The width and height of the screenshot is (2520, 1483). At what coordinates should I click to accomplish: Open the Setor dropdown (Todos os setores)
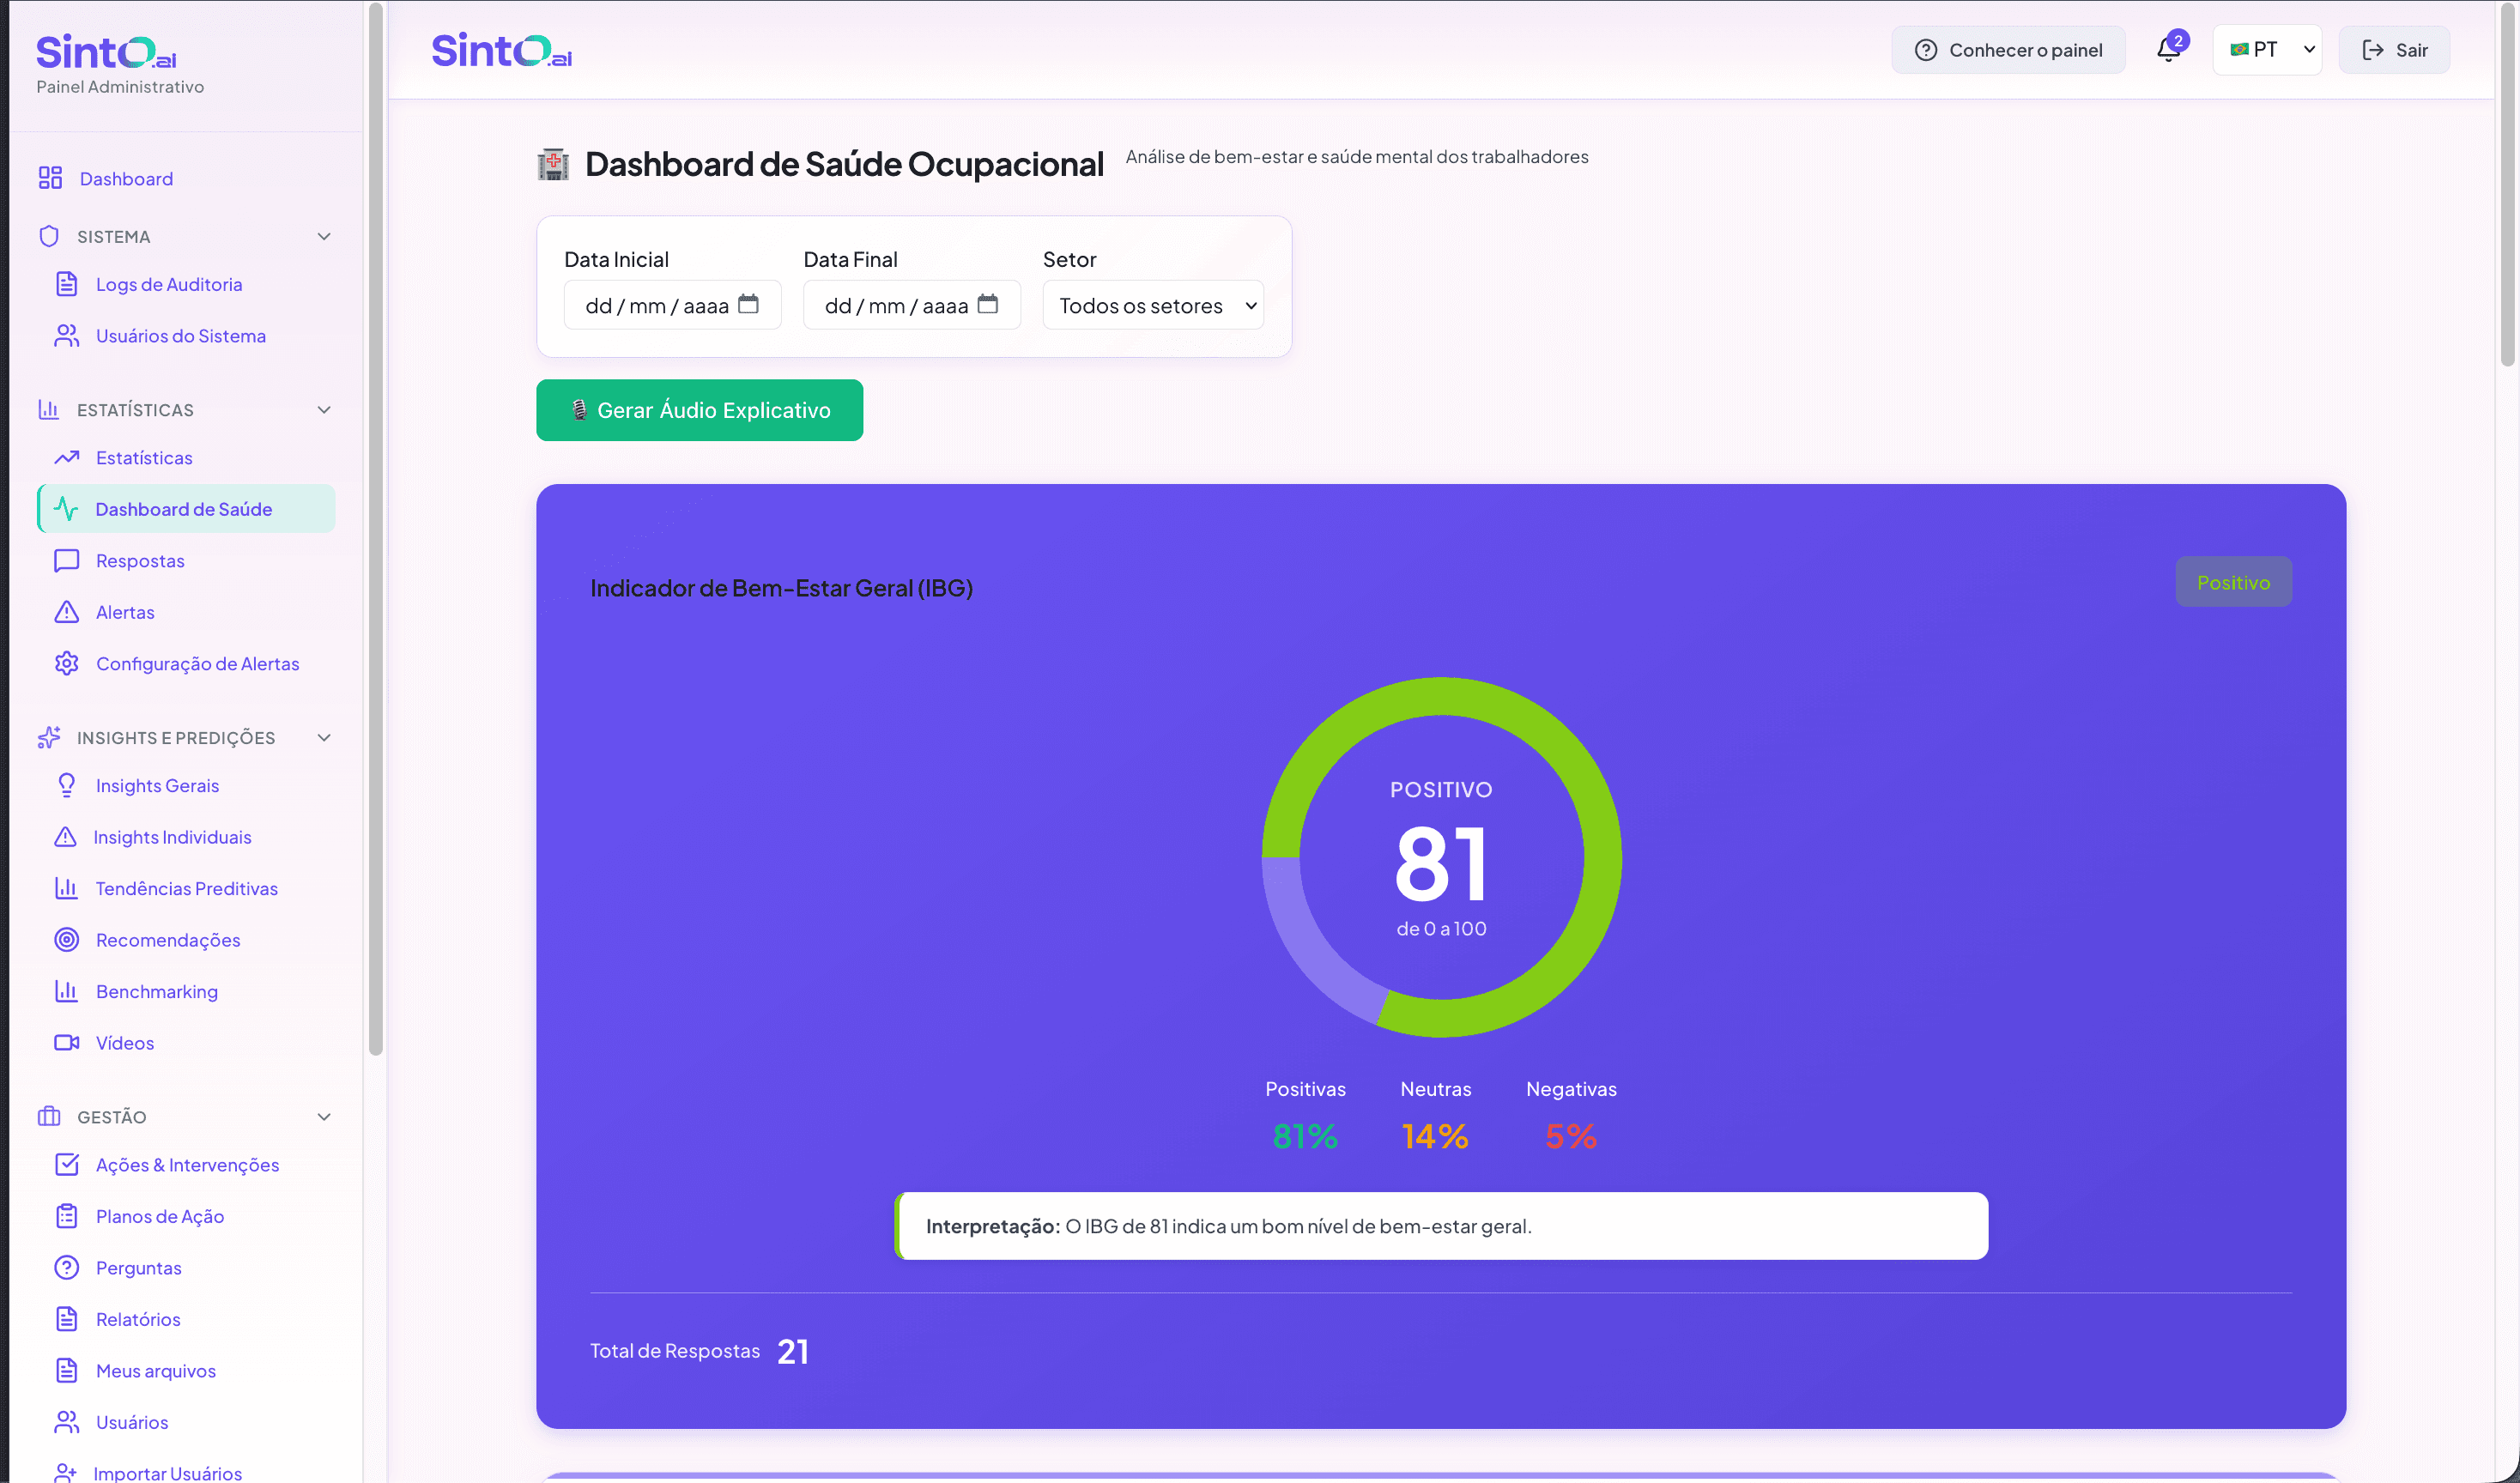click(x=1152, y=305)
